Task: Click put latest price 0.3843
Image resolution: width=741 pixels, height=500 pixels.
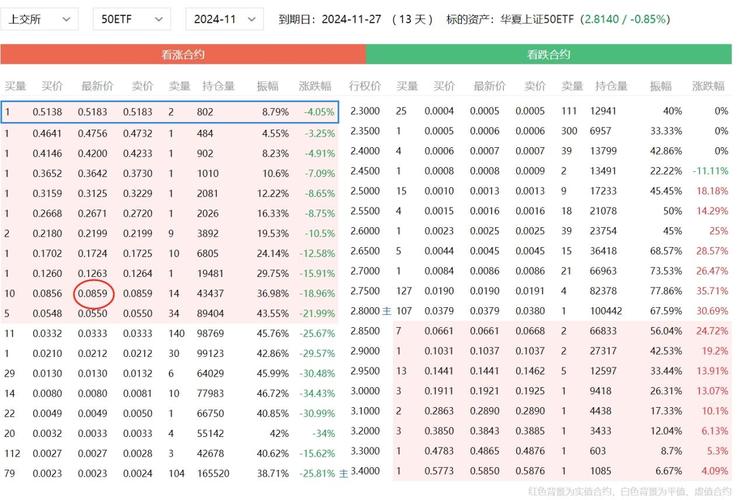Action: (x=484, y=431)
